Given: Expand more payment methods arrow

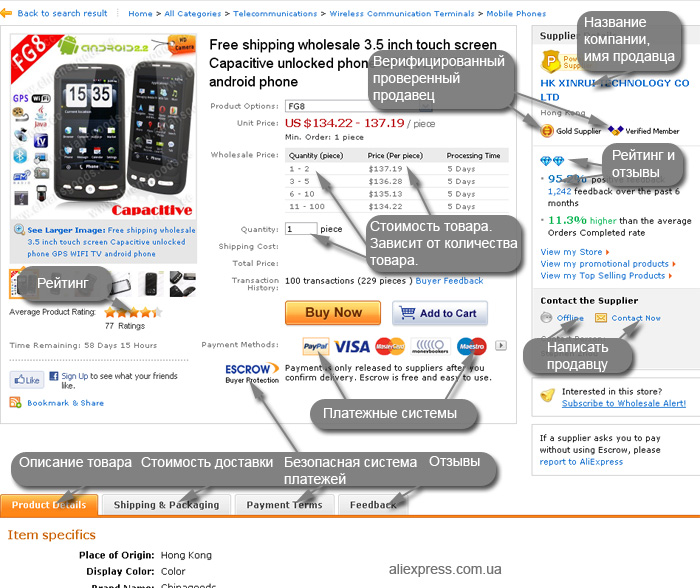Looking at the screenshot, I should click(x=501, y=345).
